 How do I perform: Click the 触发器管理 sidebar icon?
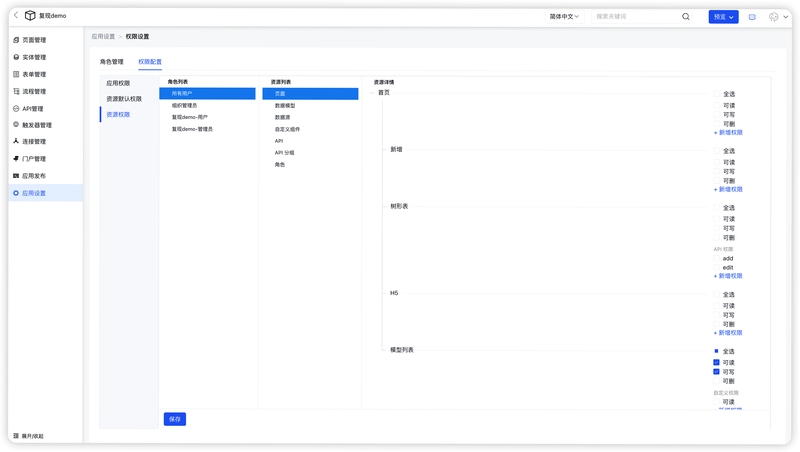[16, 124]
